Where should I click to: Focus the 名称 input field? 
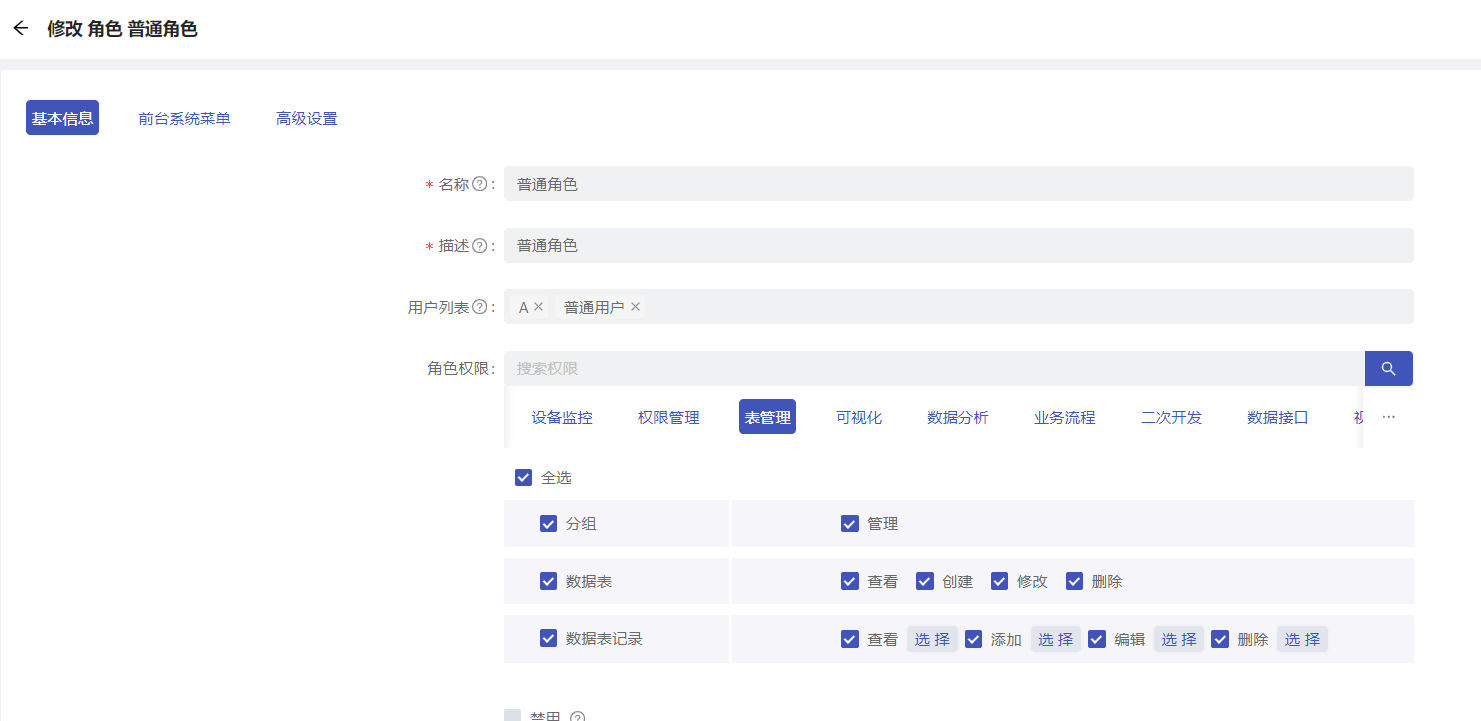pyautogui.click(x=959, y=184)
